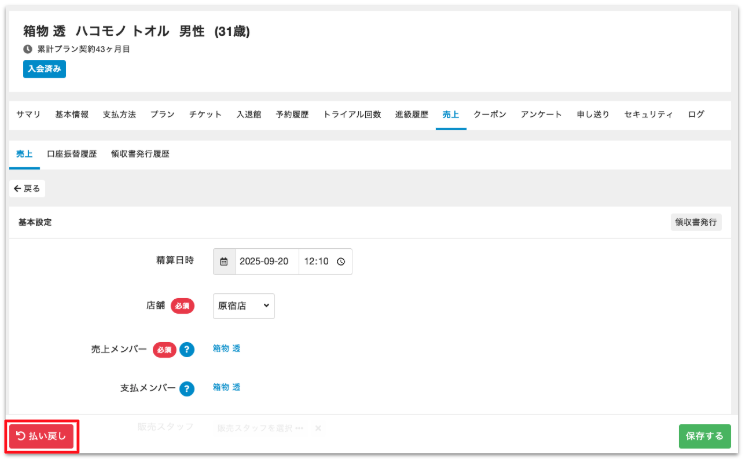The image size is (744, 459).
Task: Open the 領収書発行履歴 sub-tab
Action: (140, 154)
